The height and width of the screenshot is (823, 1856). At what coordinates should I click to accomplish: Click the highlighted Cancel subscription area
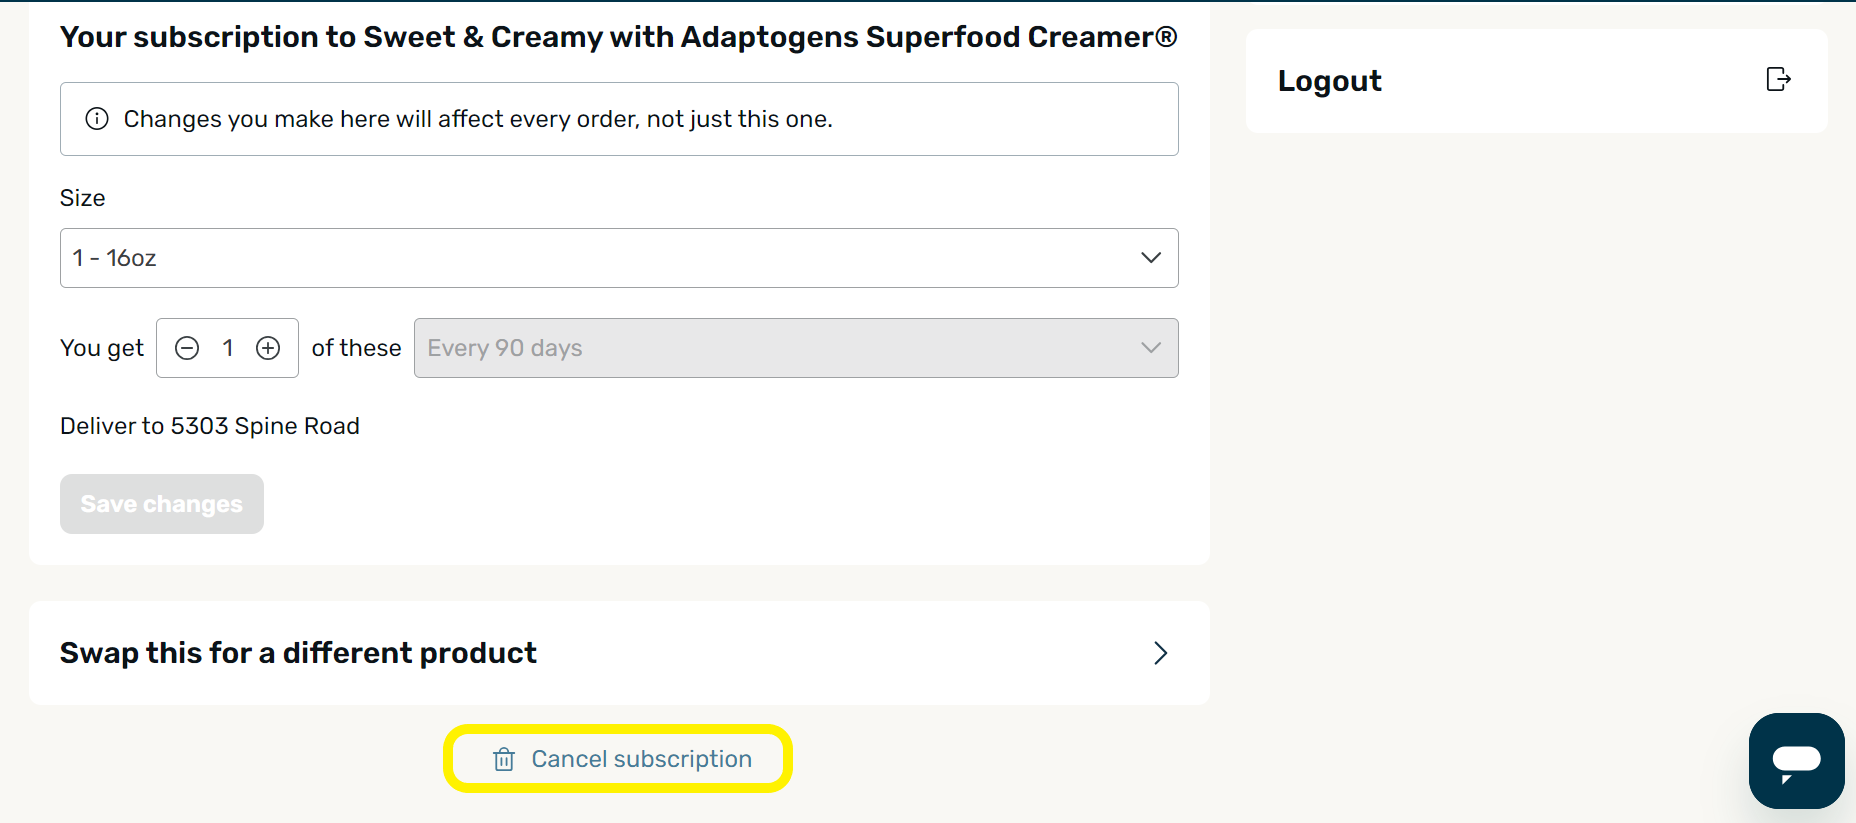(x=617, y=759)
